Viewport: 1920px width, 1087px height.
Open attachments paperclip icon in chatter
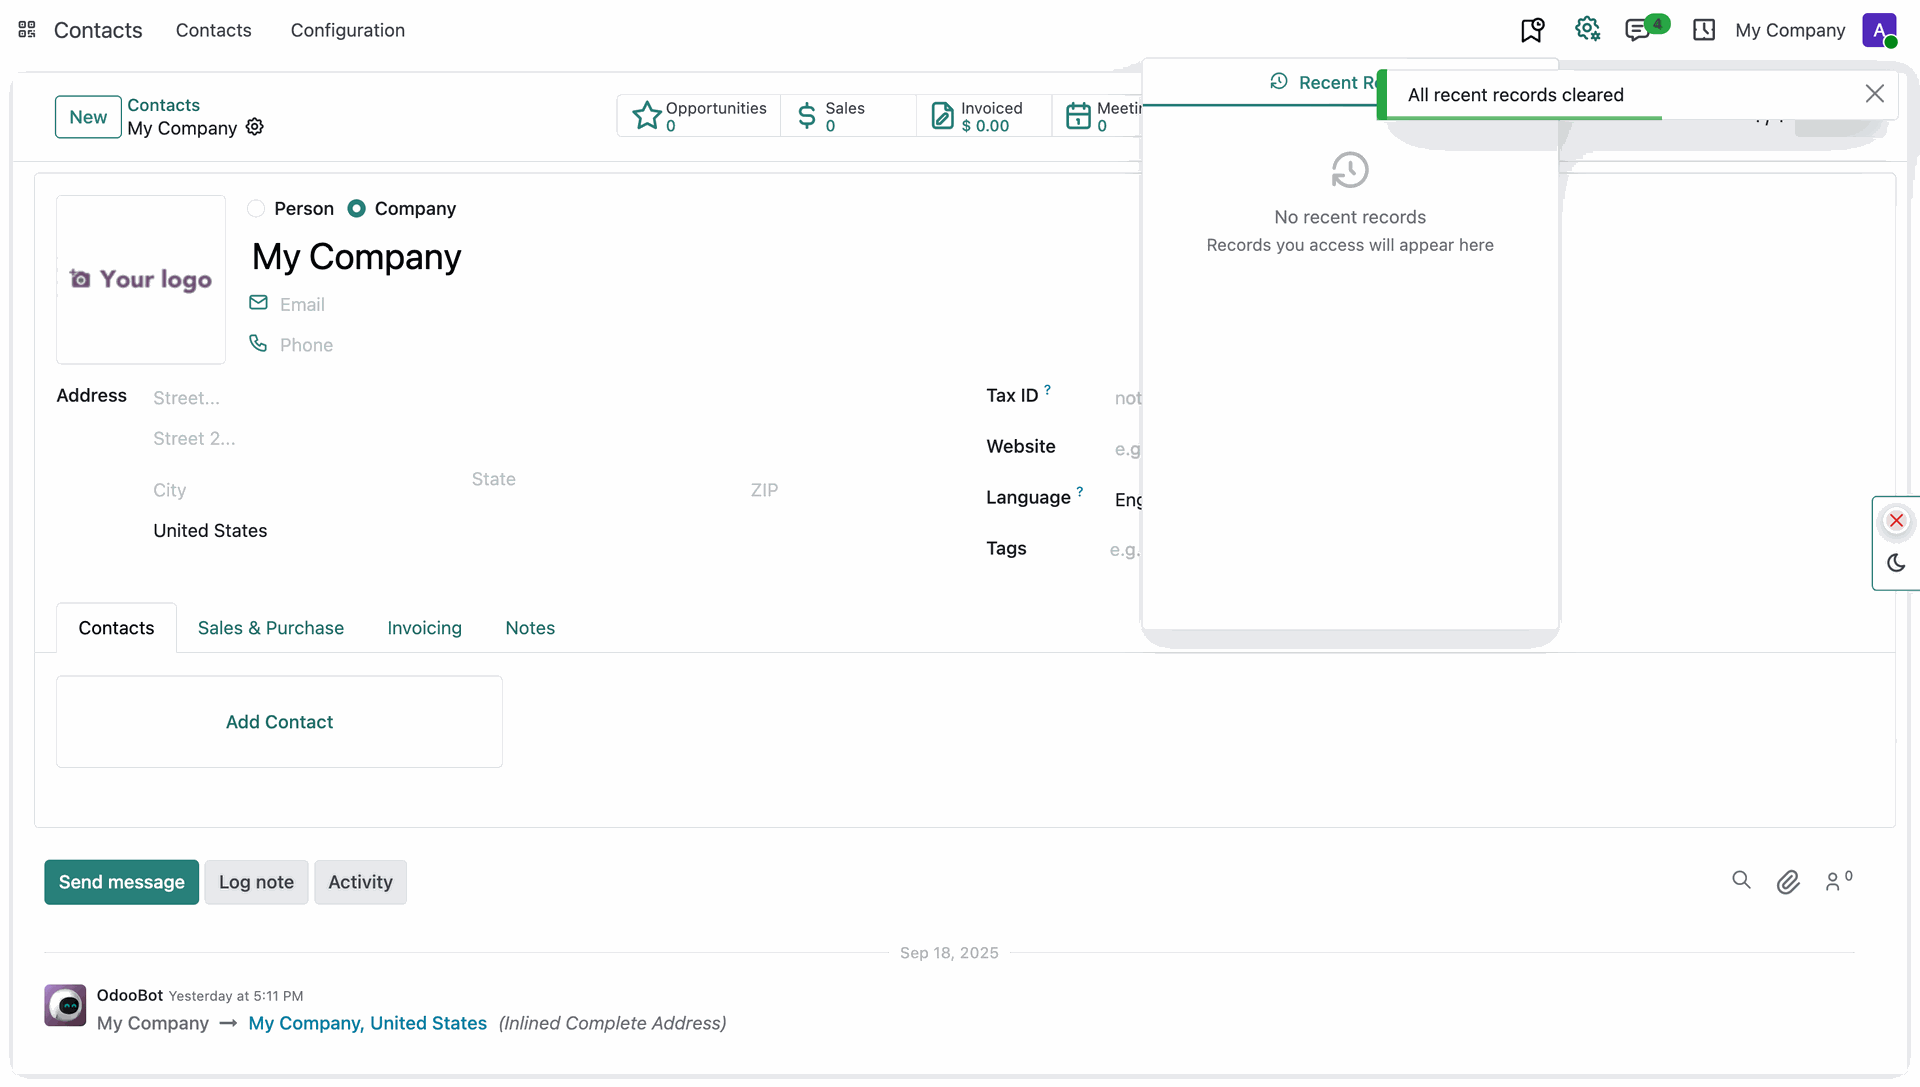click(x=1788, y=881)
